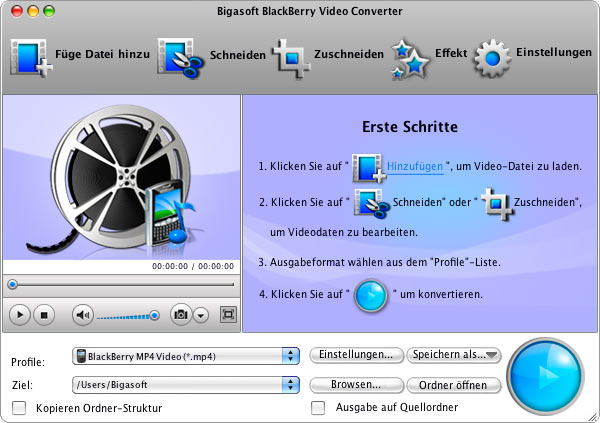Click the Browsen... button
600x423 pixels.
(x=356, y=385)
